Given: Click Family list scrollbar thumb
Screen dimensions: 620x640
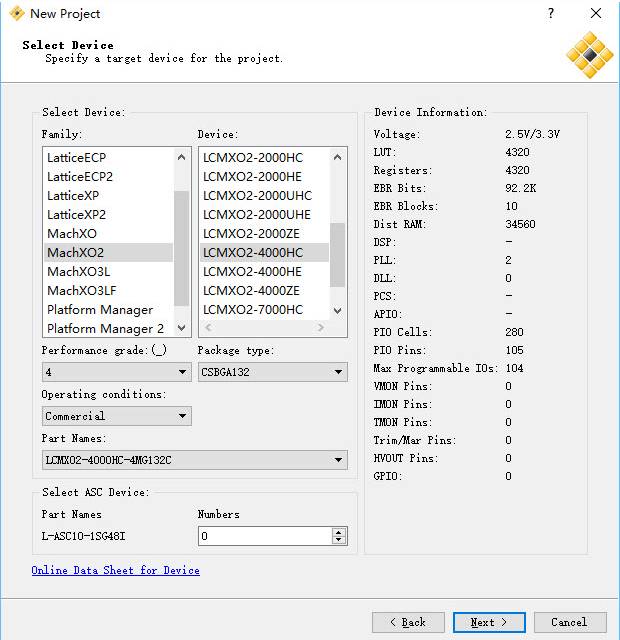Looking at the screenshot, I should point(182,248).
